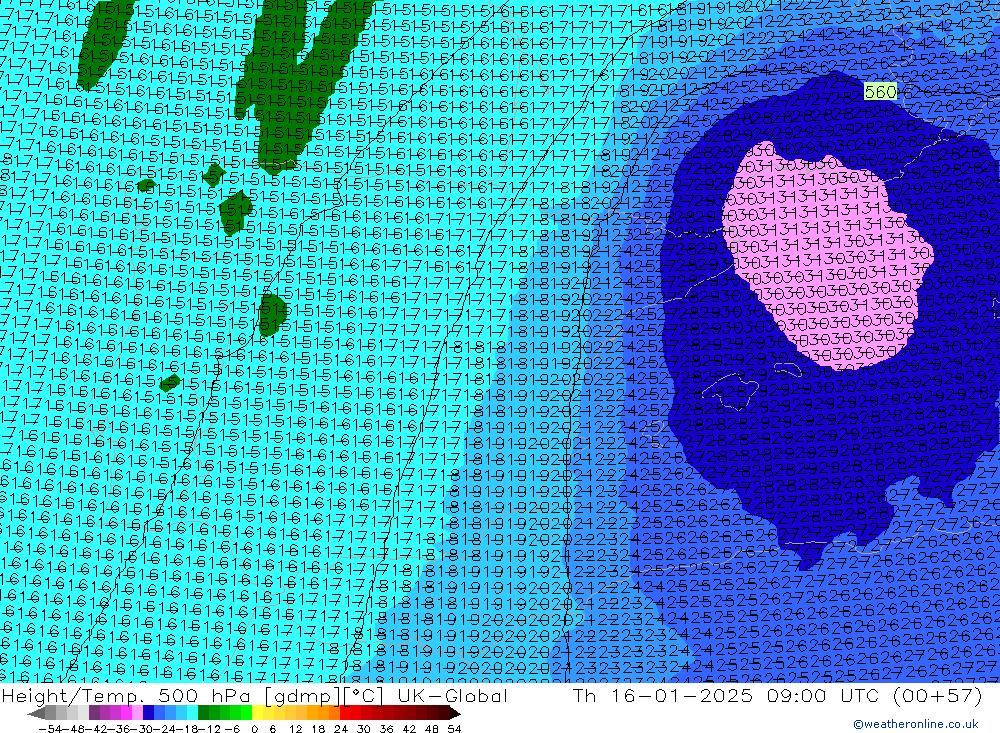Select the Th 16-01-2025 date text
Screen dimensions: 1000x733
point(663,696)
